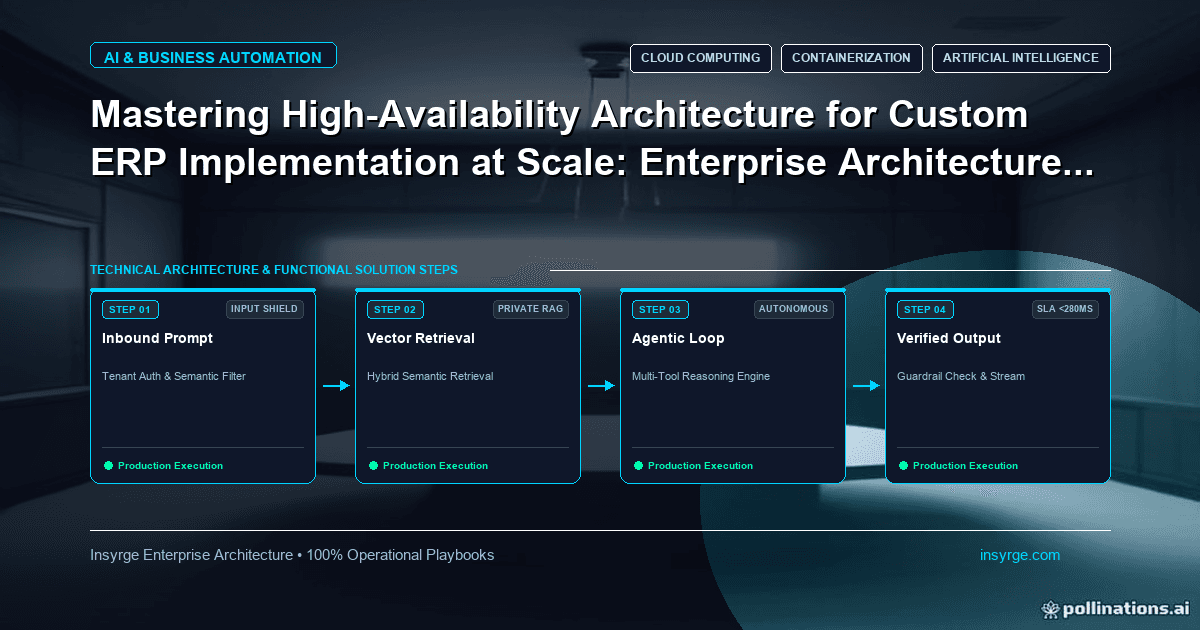Click the PRIVATE RAG label
This screenshot has width=1200, height=630.
click(x=531, y=309)
